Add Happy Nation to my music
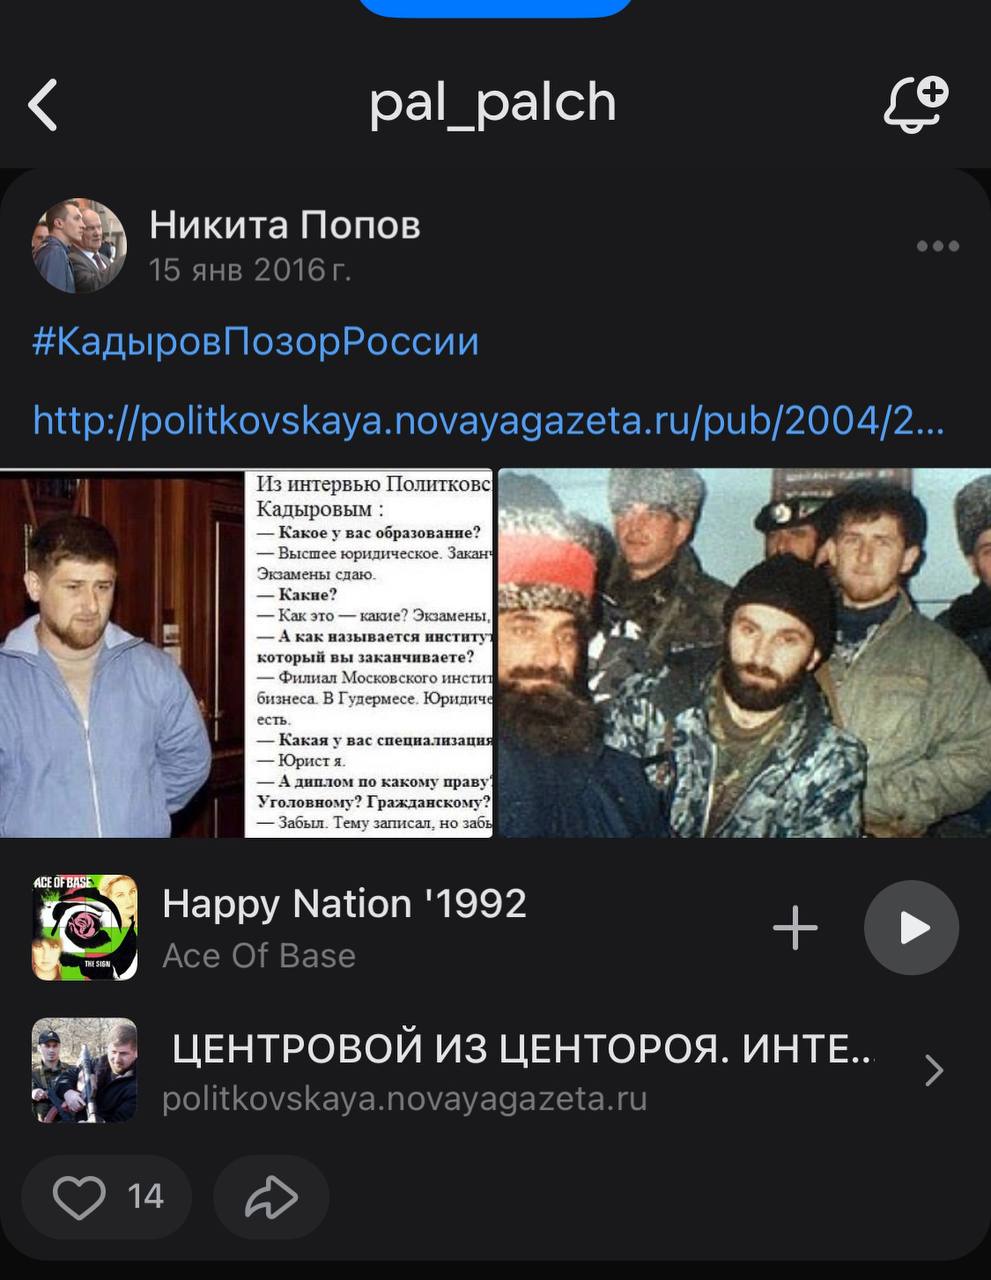 (795, 928)
